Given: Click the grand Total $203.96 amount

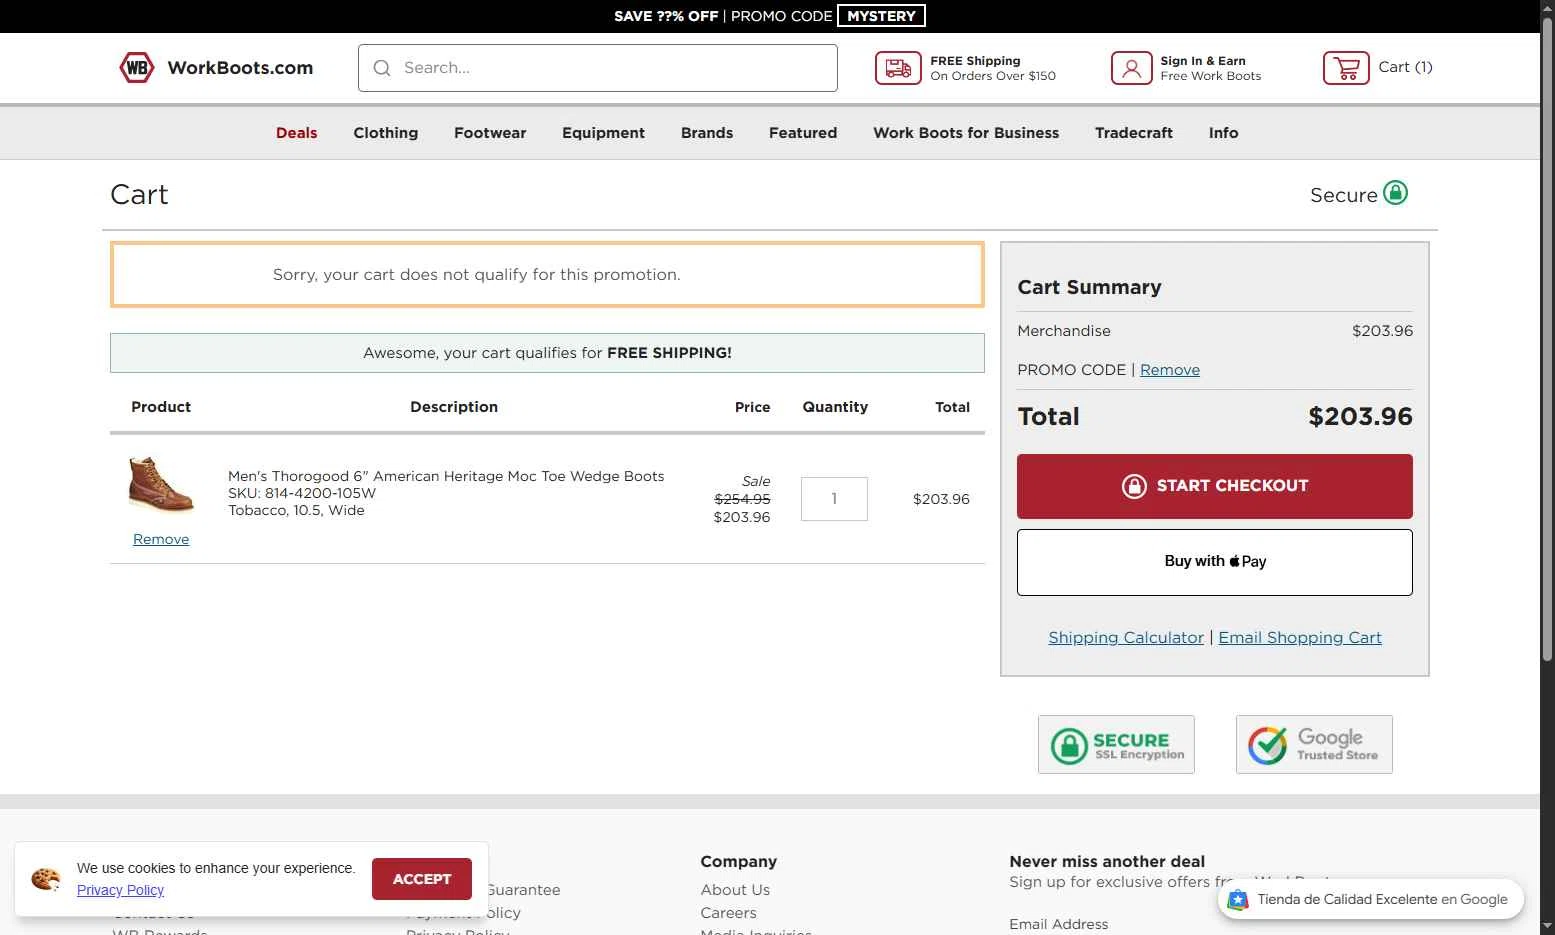Looking at the screenshot, I should (x=1360, y=417).
